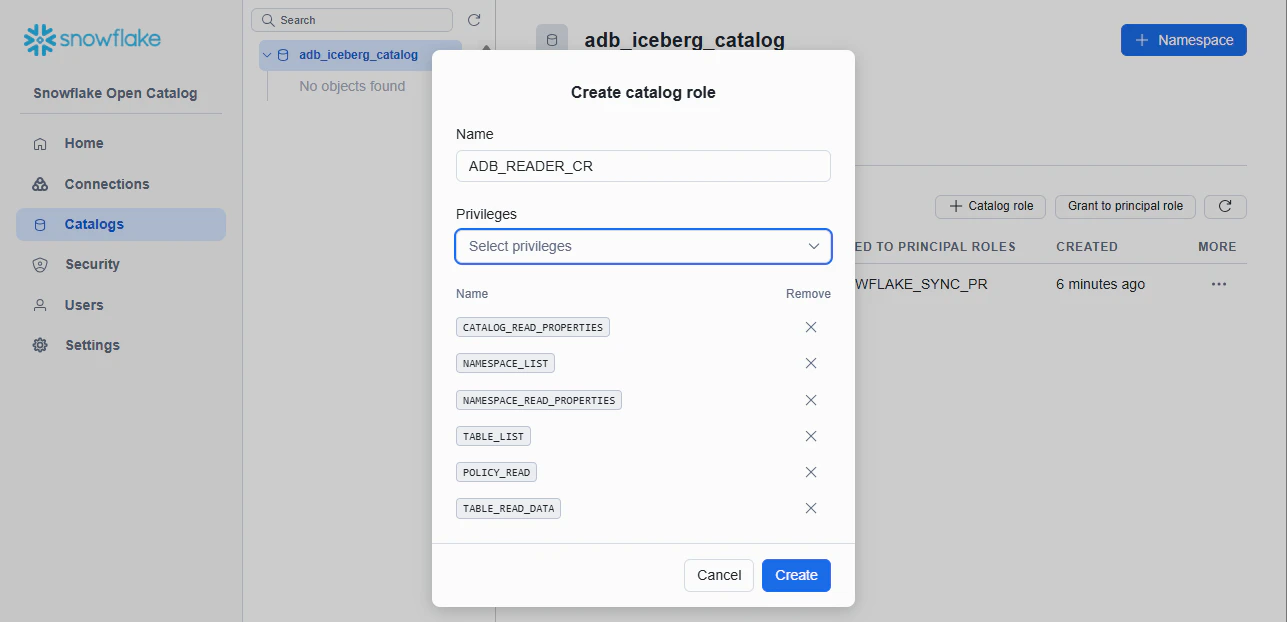
Task: Remove the CATALOG_READ_PROPERTIES privilege
Action: coord(811,327)
